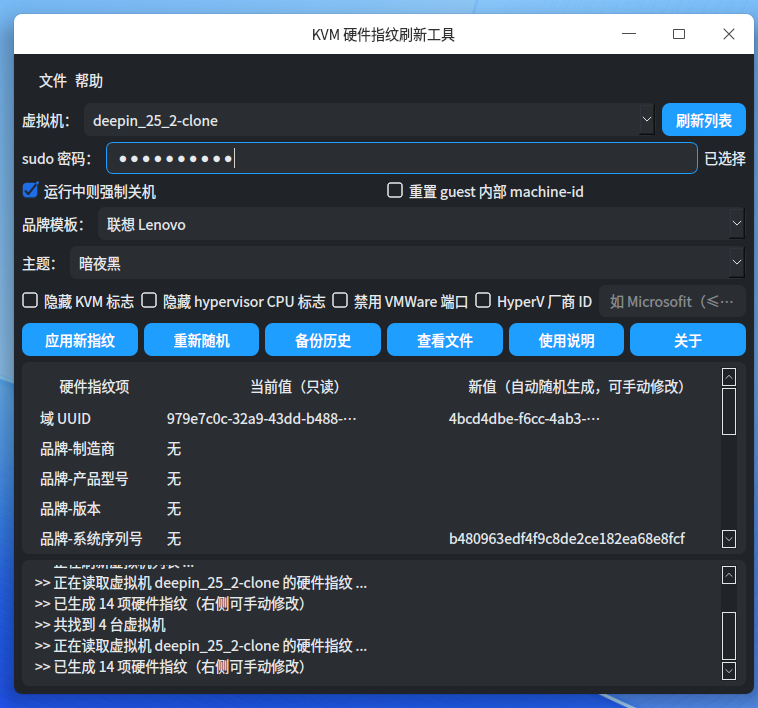The height and width of the screenshot is (708, 758).
Task: Click the 应用新指纹 button
Action: pyautogui.click(x=80, y=340)
